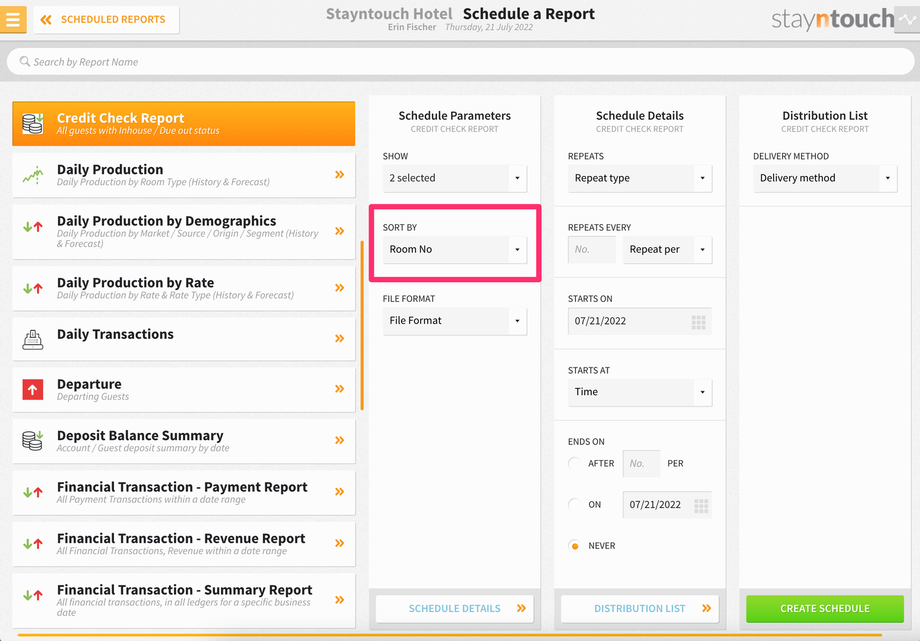Go back to Scheduled Reports

coord(106,19)
